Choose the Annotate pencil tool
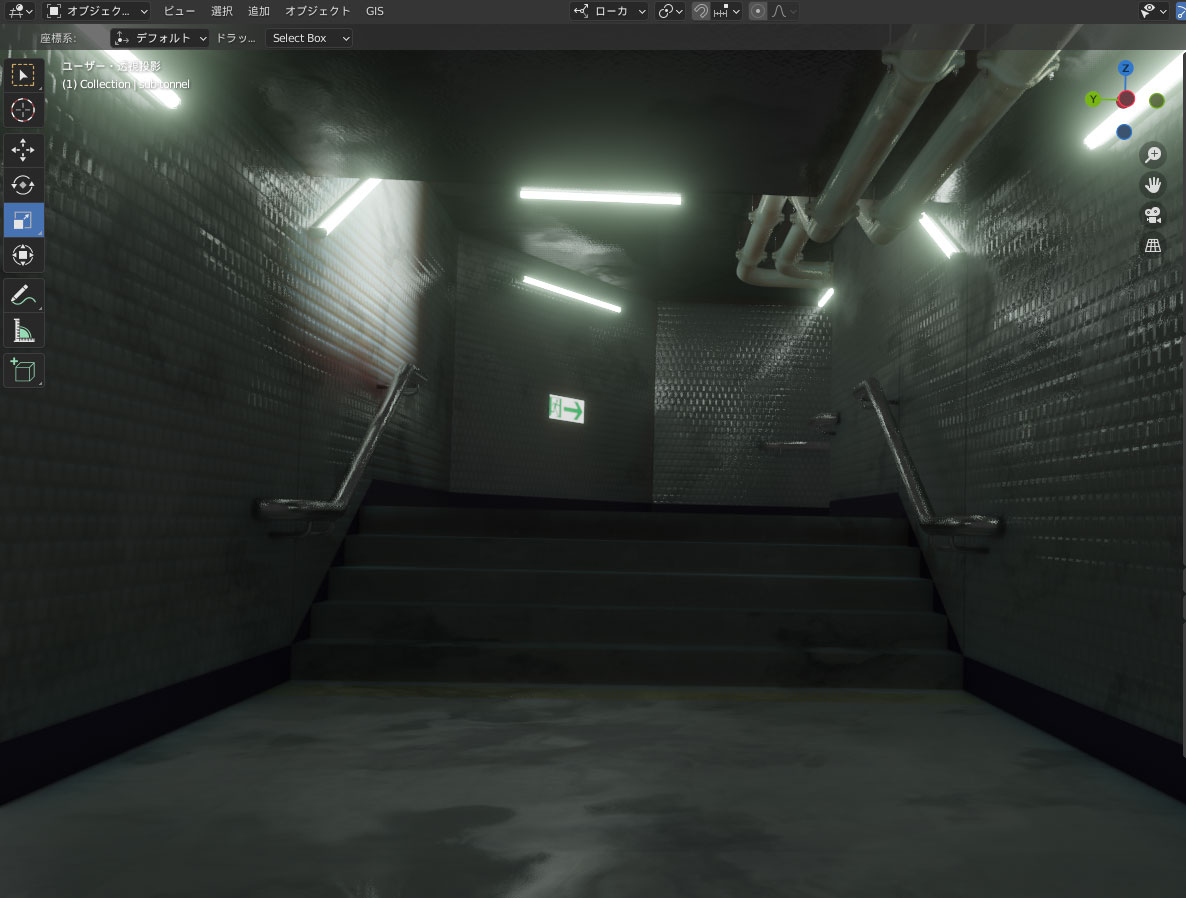 (23, 295)
